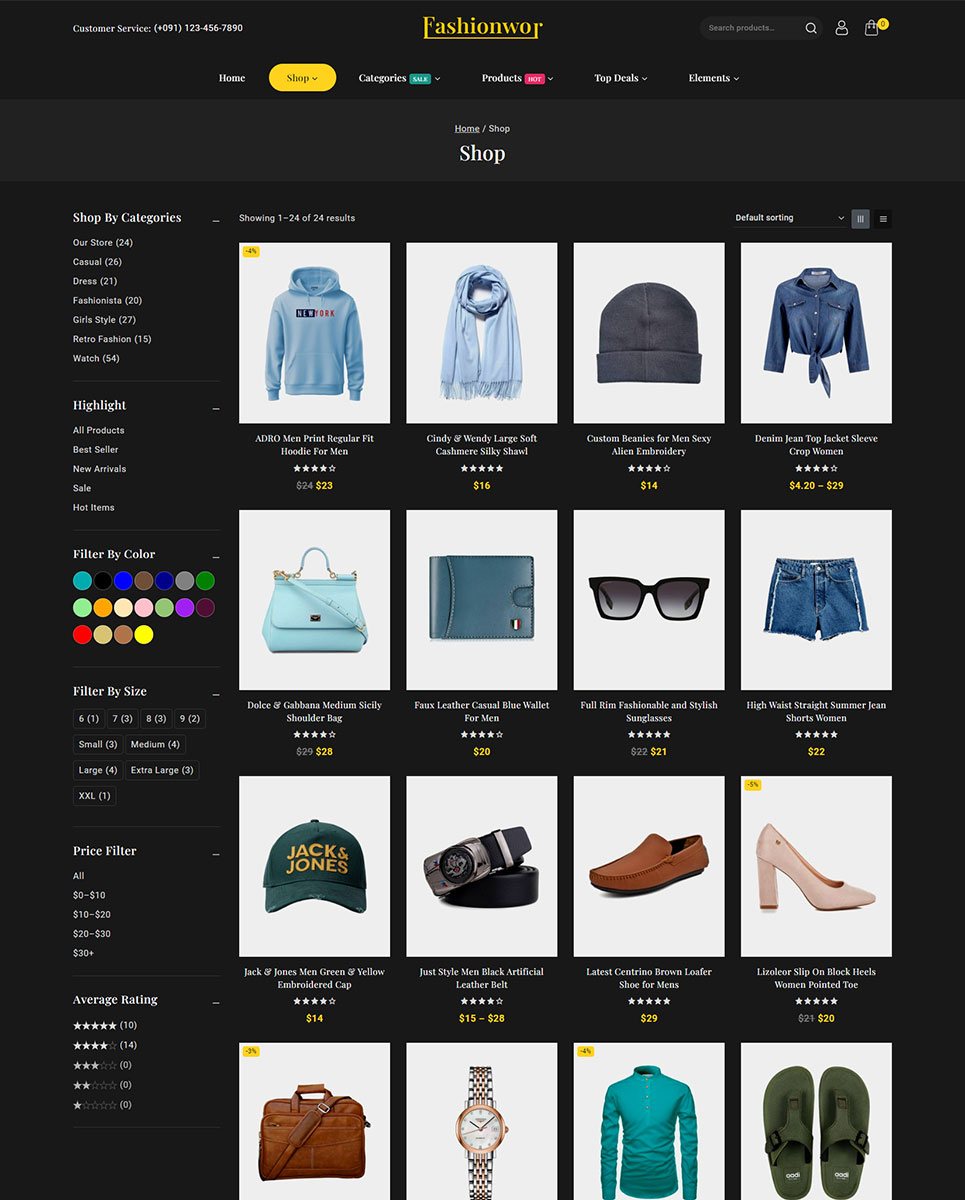The height and width of the screenshot is (1200, 965).
Task: Filter by five-star rating
Action: point(95,1026)
